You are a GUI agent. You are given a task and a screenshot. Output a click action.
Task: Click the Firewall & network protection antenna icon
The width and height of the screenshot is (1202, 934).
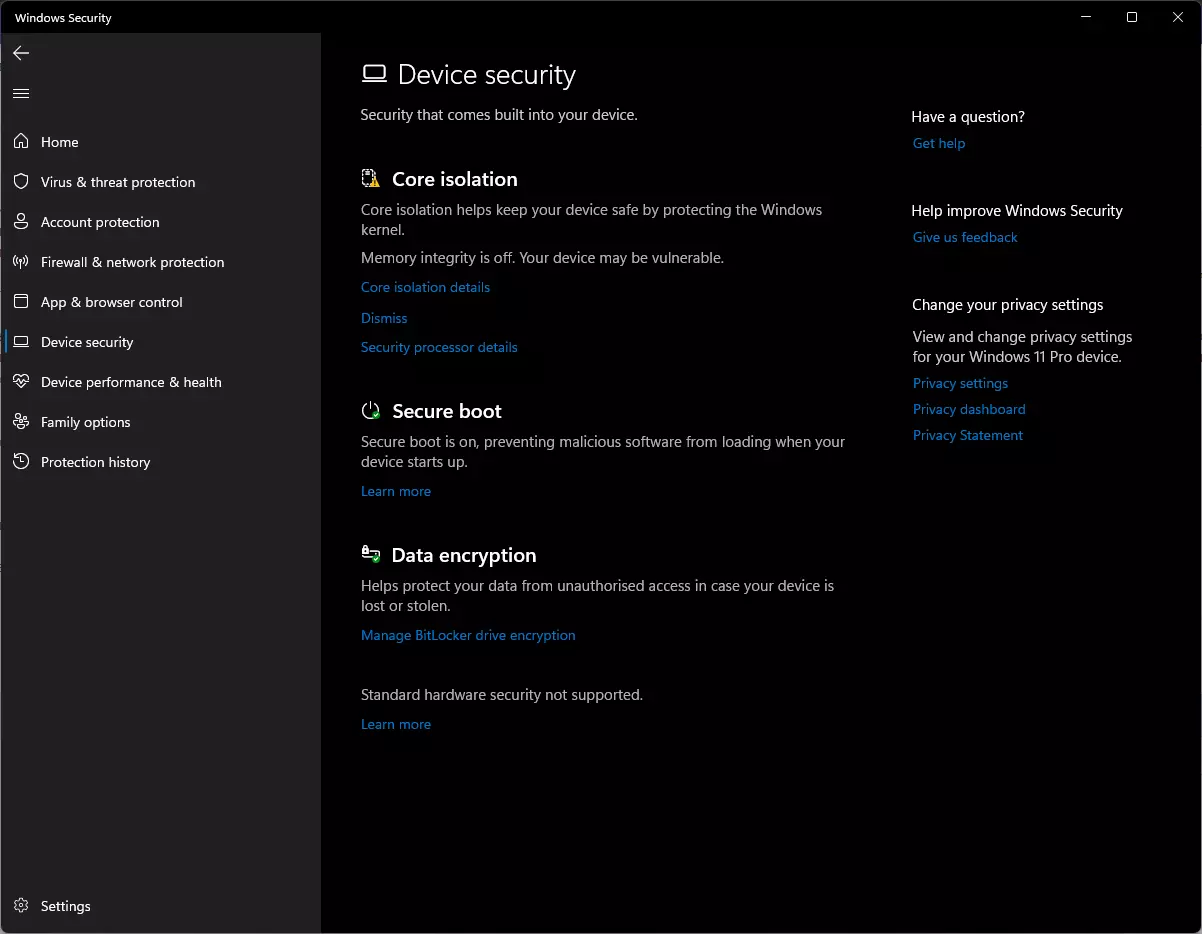pyautogui.click(x=21, y=262)
